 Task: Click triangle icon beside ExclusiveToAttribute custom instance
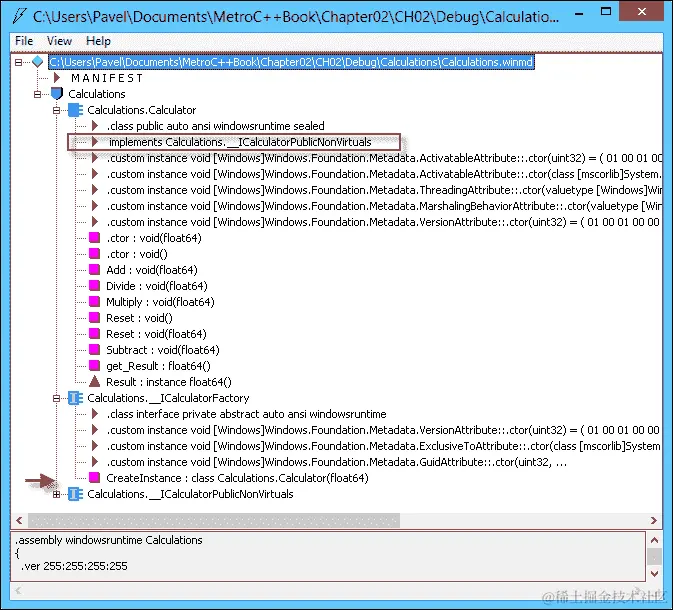coord(95,446)
